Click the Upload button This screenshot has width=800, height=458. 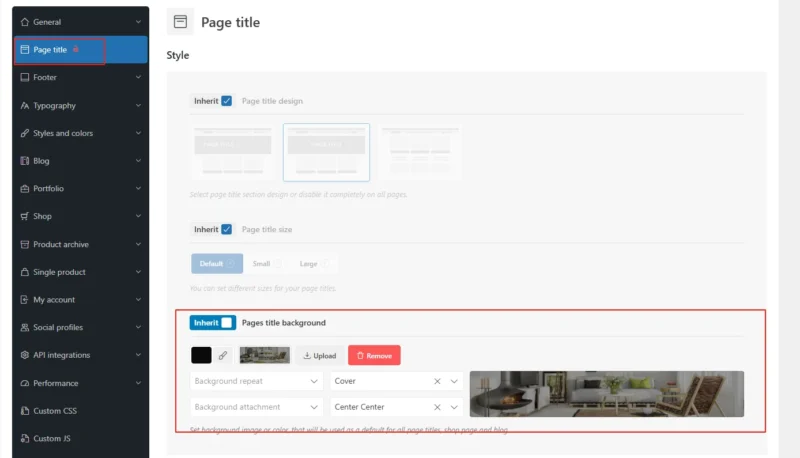tap(319, 355)
